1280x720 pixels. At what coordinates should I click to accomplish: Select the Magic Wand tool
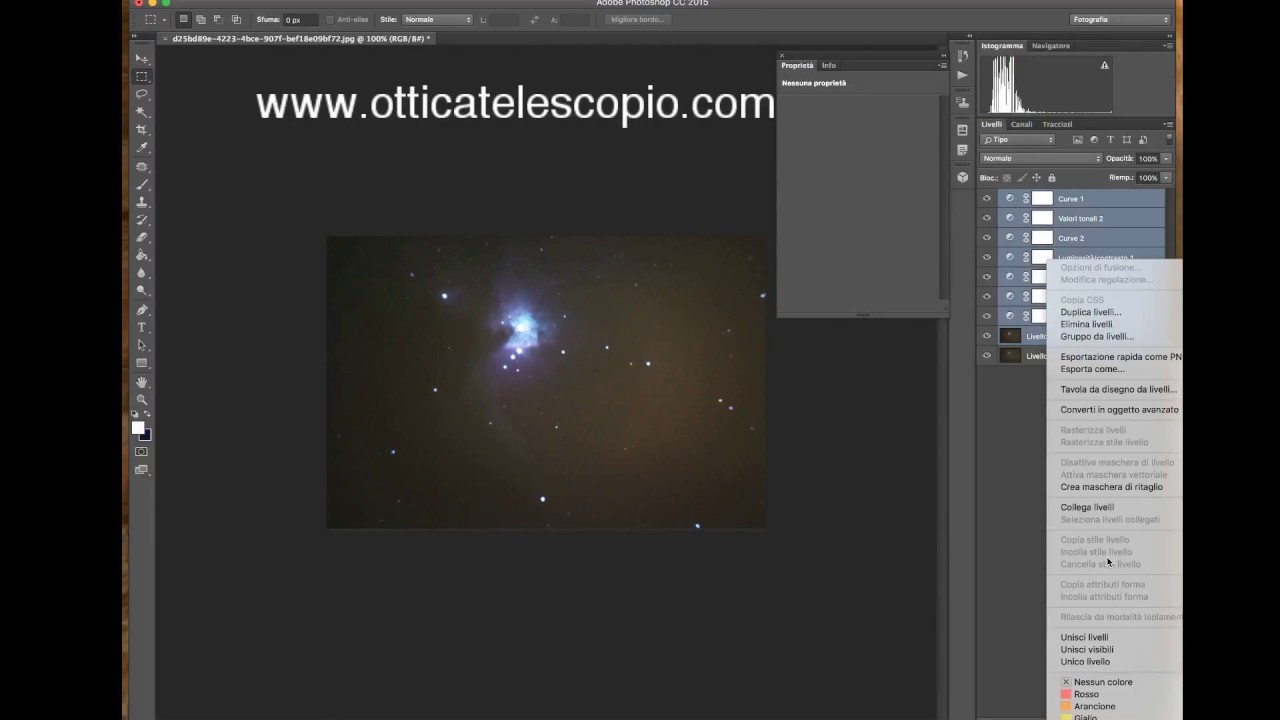[x=142, y=112]
